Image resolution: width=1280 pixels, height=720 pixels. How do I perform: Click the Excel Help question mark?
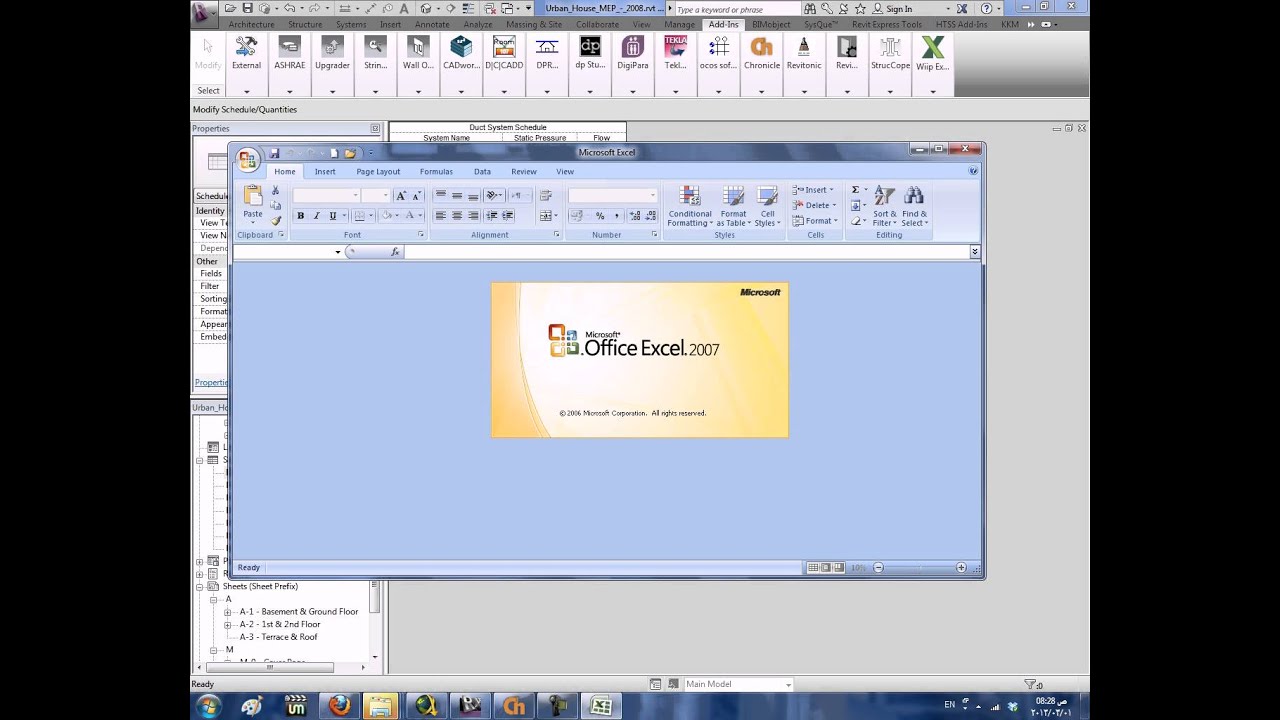point(973,171)
